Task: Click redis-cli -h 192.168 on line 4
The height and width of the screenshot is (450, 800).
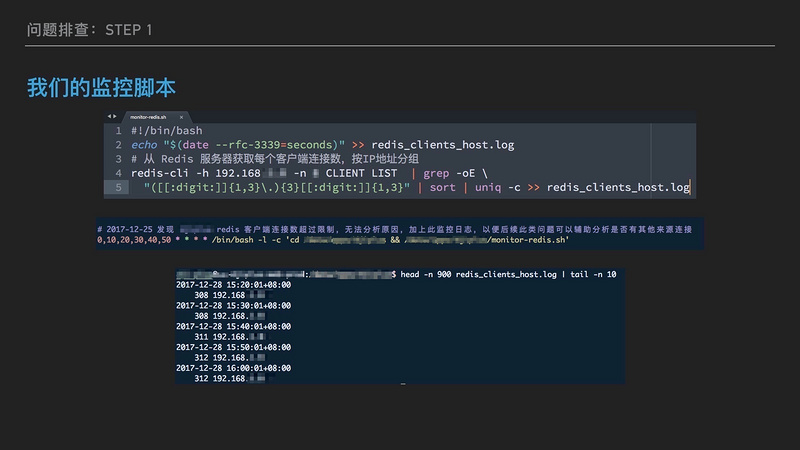Action: [196, 173]
